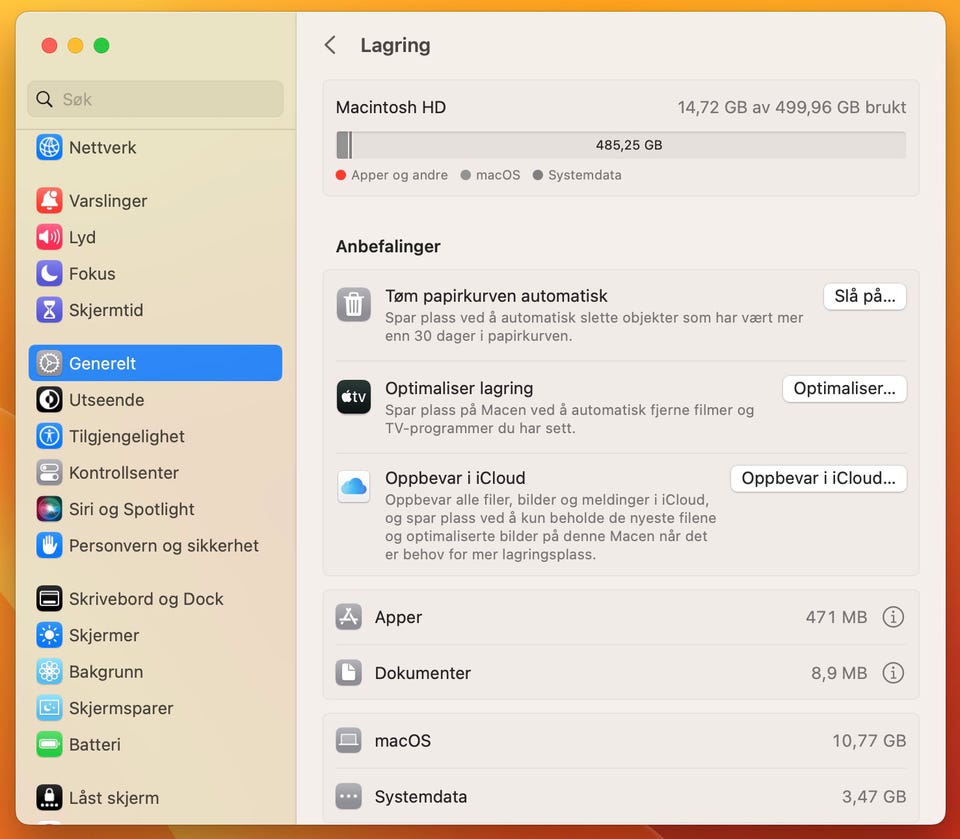
Task: Select the Fokus sidebar label
Action: [92, 274]
